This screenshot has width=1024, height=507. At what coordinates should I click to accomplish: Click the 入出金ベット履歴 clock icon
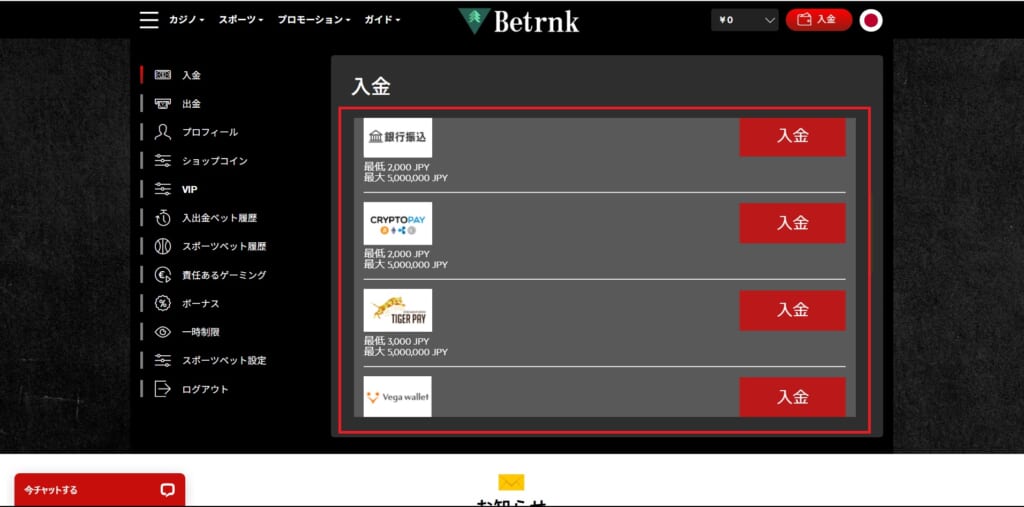pyautogui.click(x=163, y=218)
